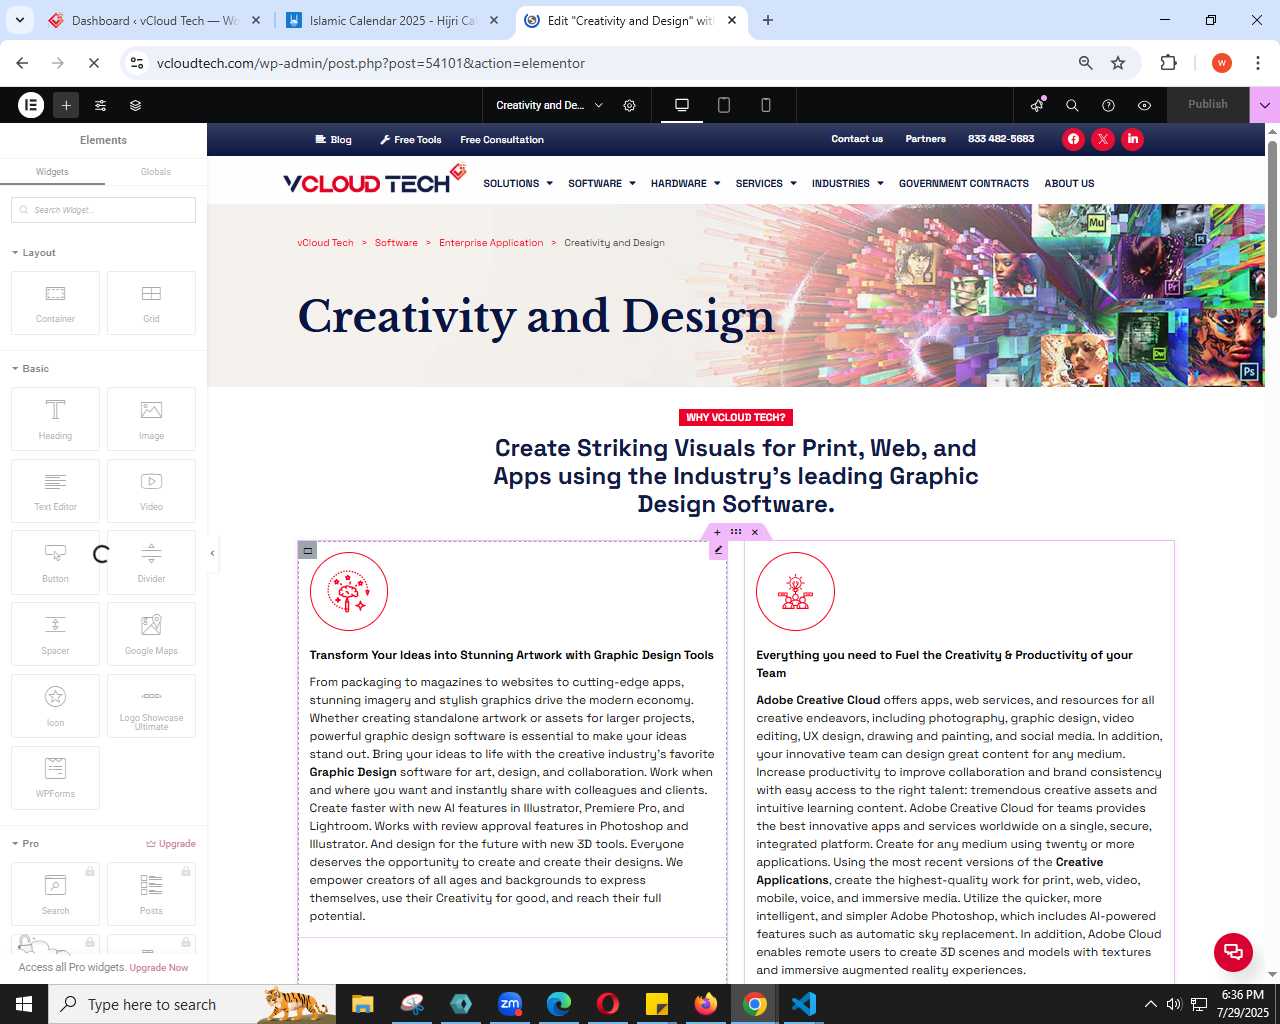Click the Publish button
This screenshot has width=1280, height=1024.
click(x=1208, y=104)
